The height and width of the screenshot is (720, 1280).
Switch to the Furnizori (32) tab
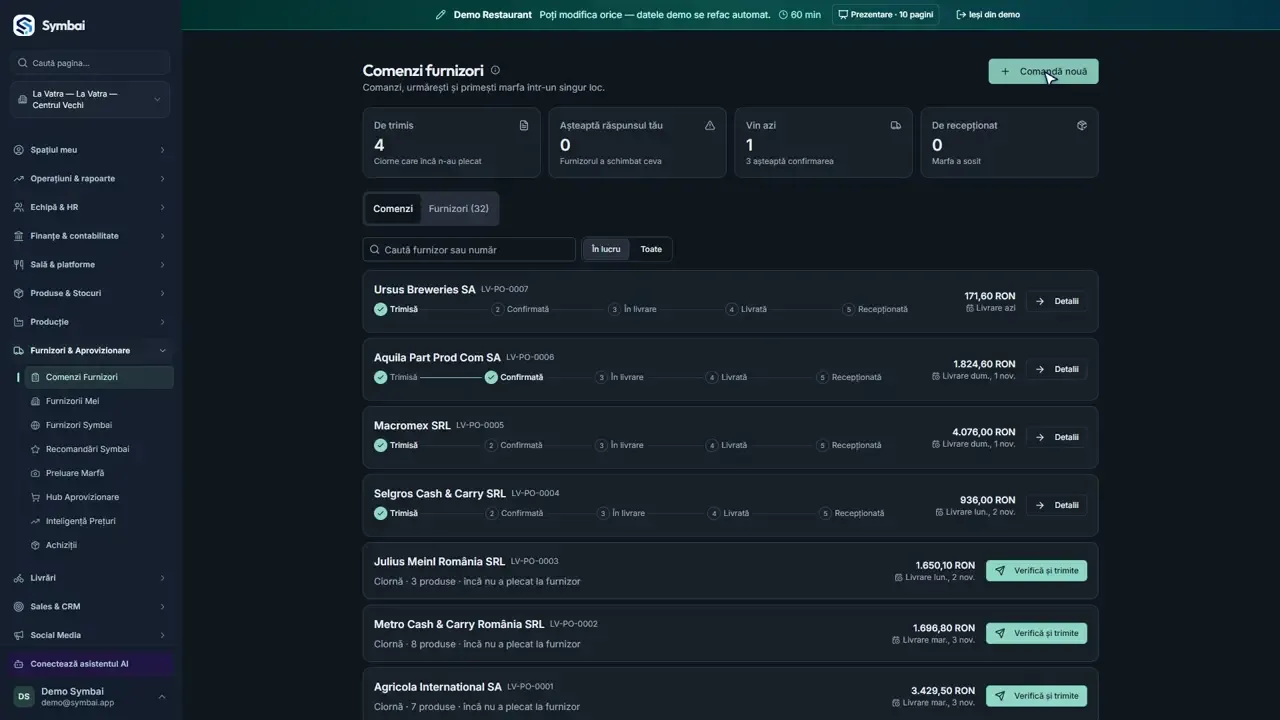(459, 208)
